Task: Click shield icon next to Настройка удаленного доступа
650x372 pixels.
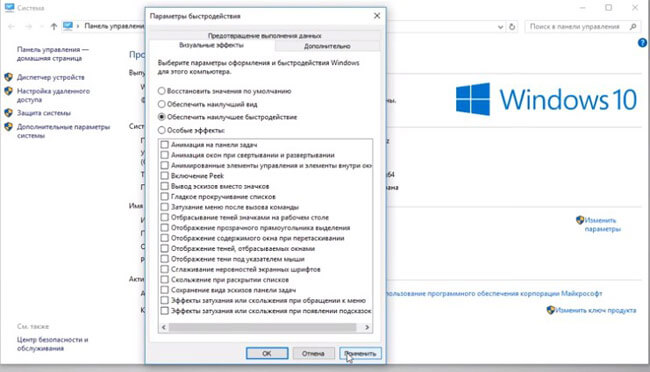Action: pos(9,91)
